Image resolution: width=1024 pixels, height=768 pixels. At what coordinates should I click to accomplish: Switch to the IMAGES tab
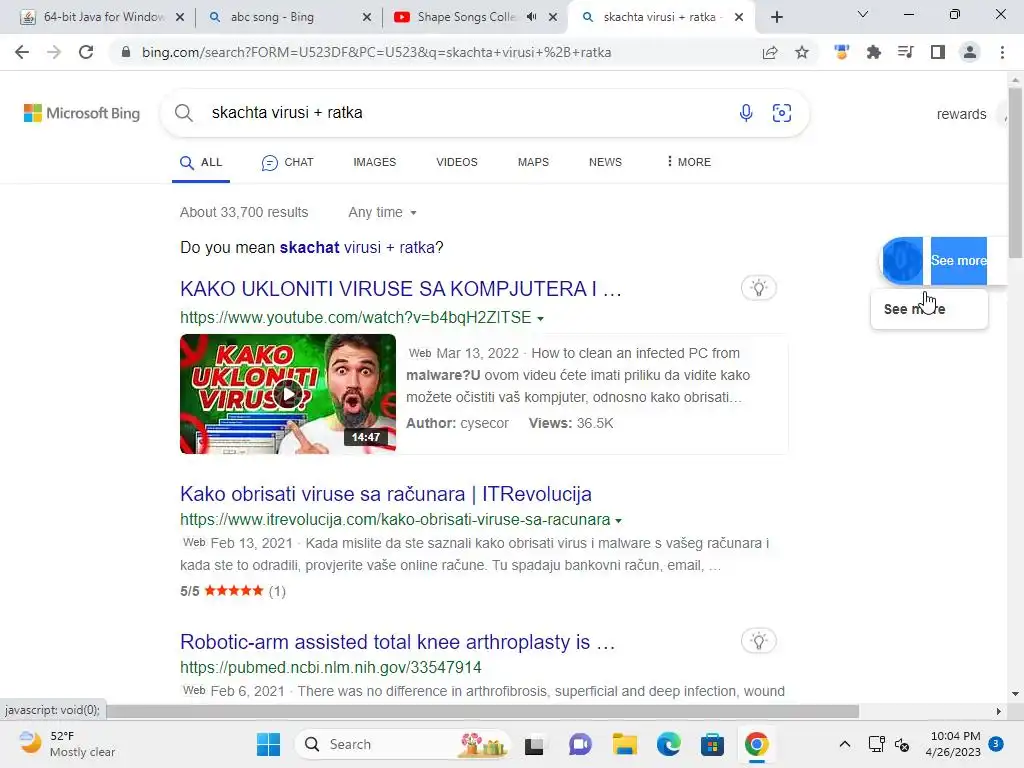374,162
